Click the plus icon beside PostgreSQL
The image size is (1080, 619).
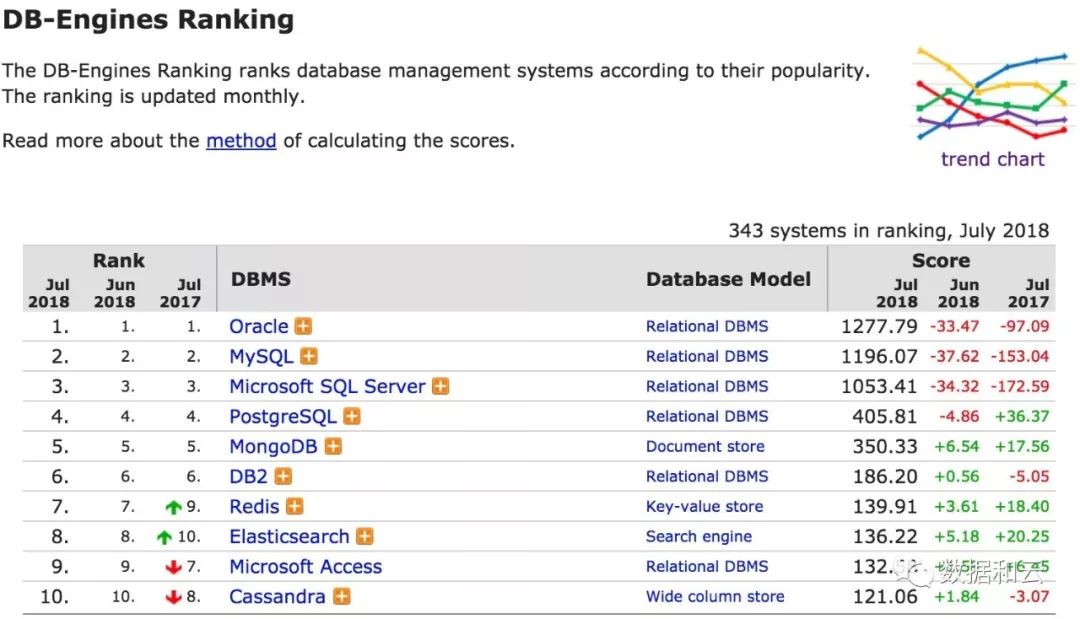pos(352,416)
